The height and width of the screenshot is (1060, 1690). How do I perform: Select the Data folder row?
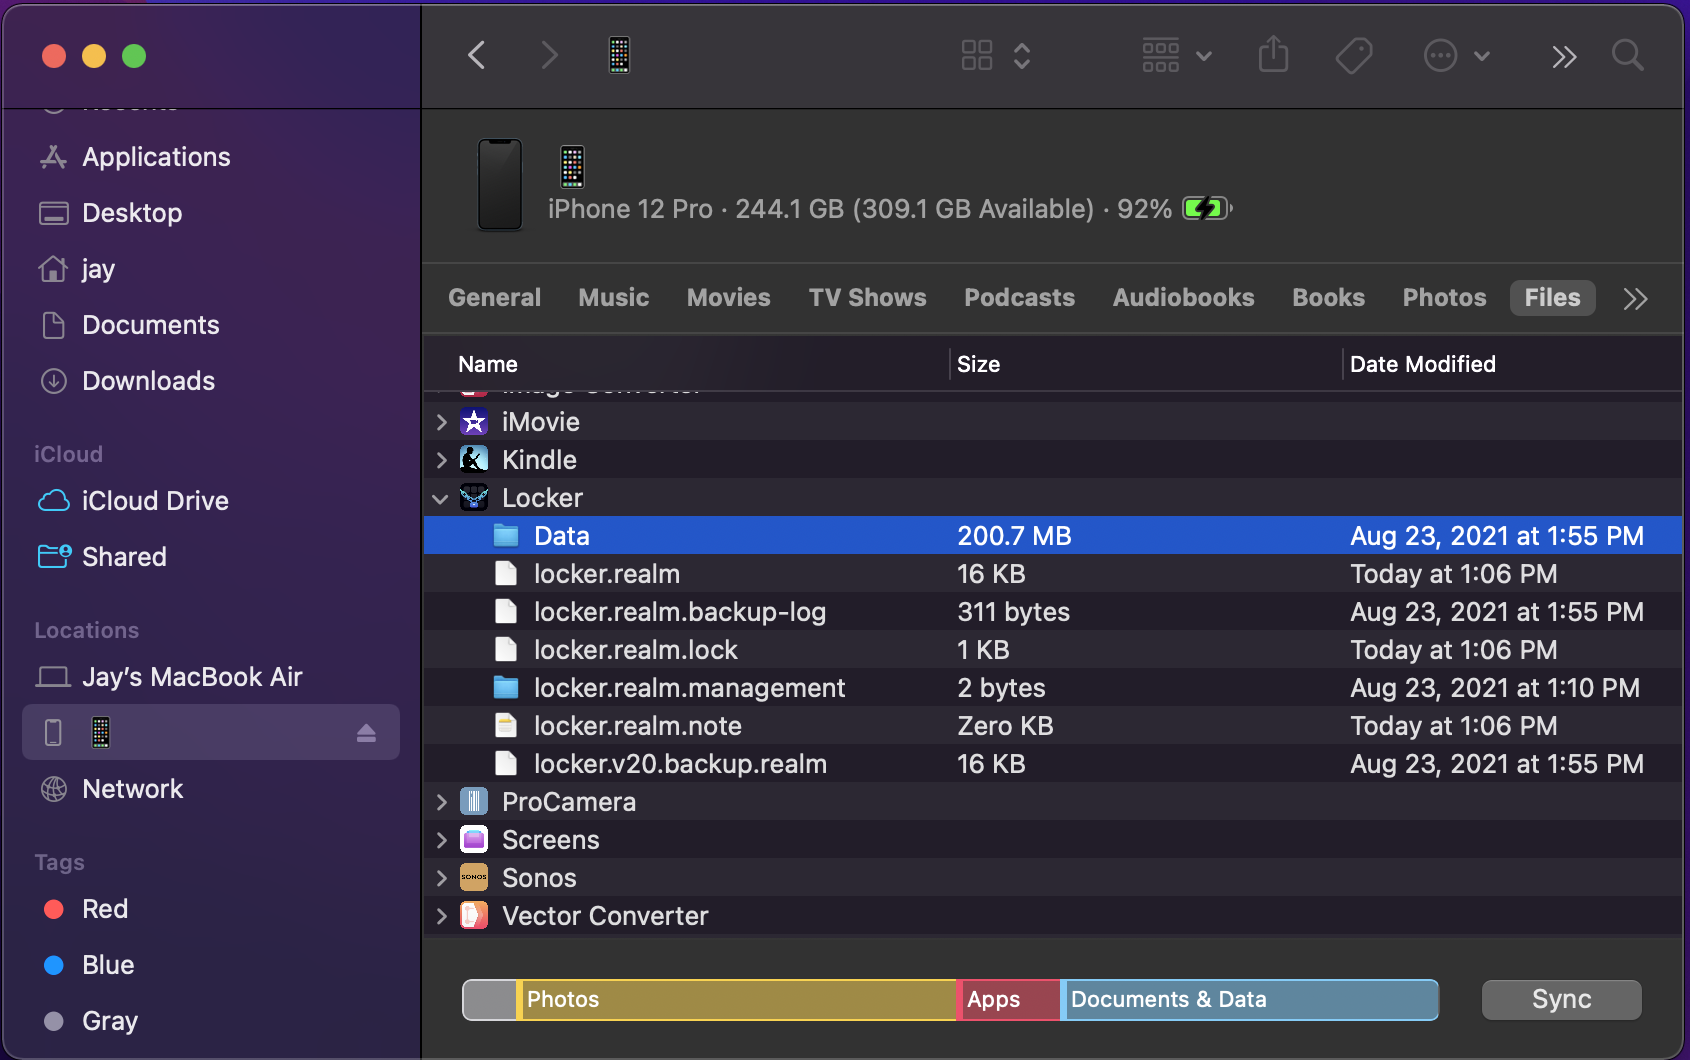pyautogui.click(x=1053, y=536)
